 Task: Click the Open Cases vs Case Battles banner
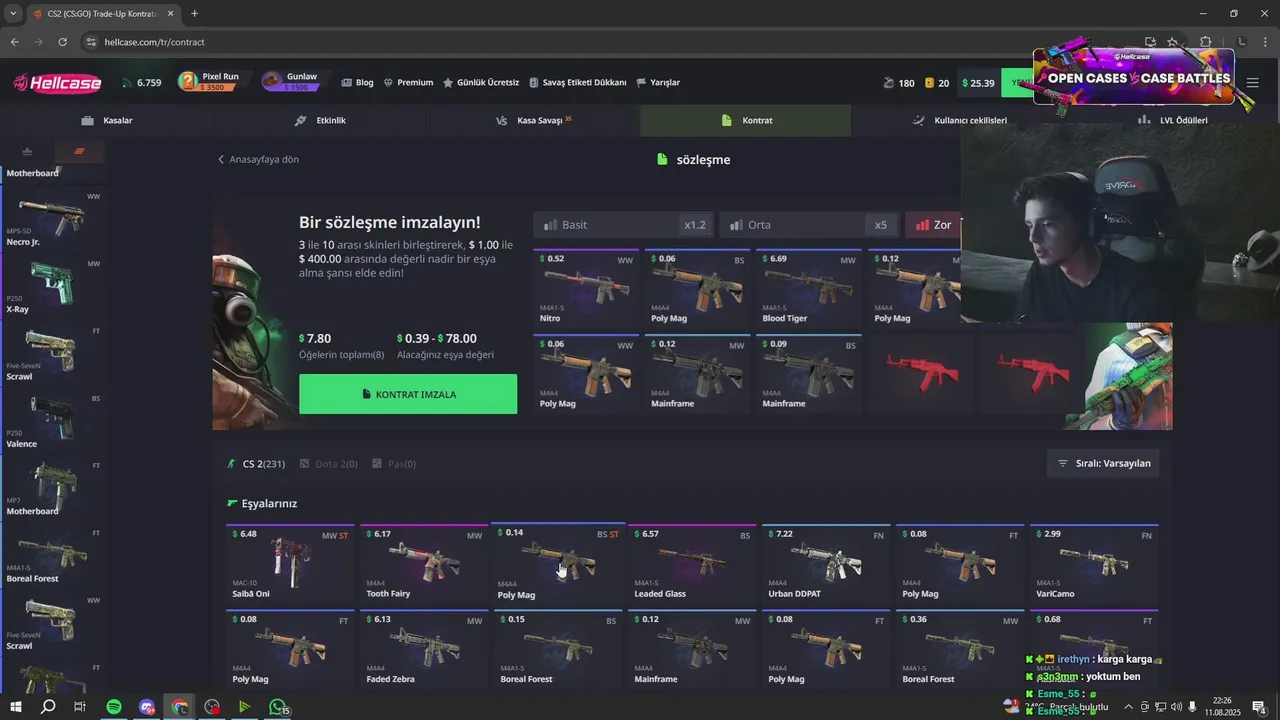(1132, 77)
